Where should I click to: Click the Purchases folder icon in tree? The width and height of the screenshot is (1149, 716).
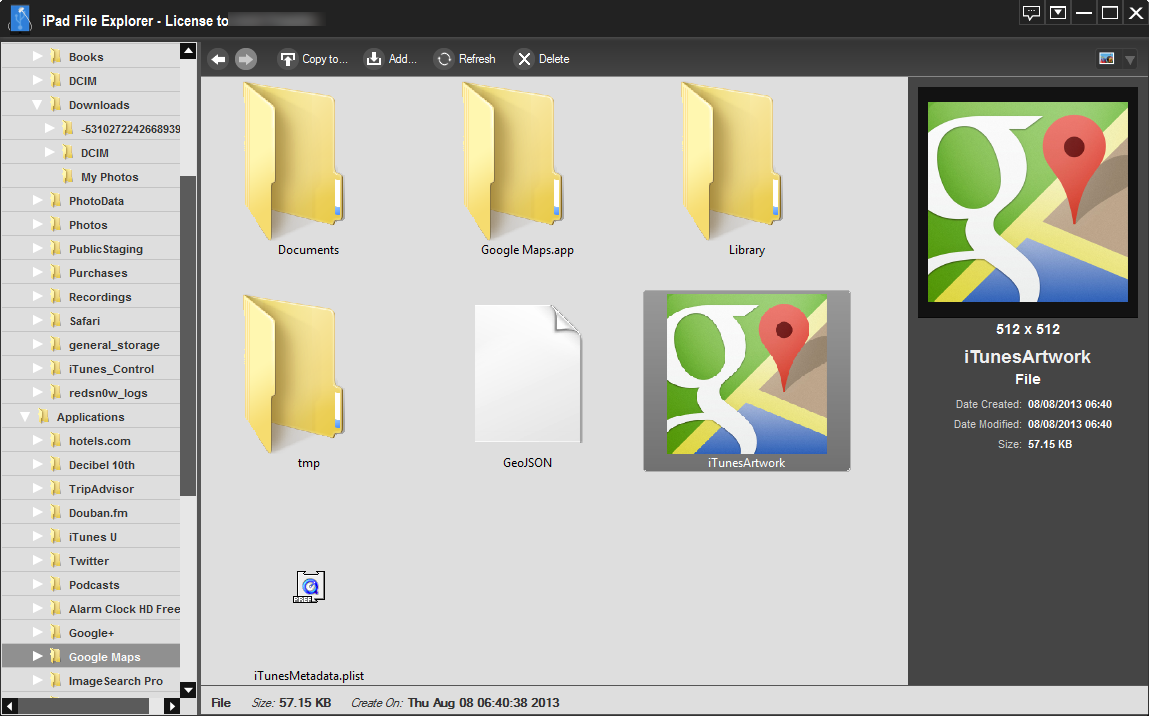(56, 273)
